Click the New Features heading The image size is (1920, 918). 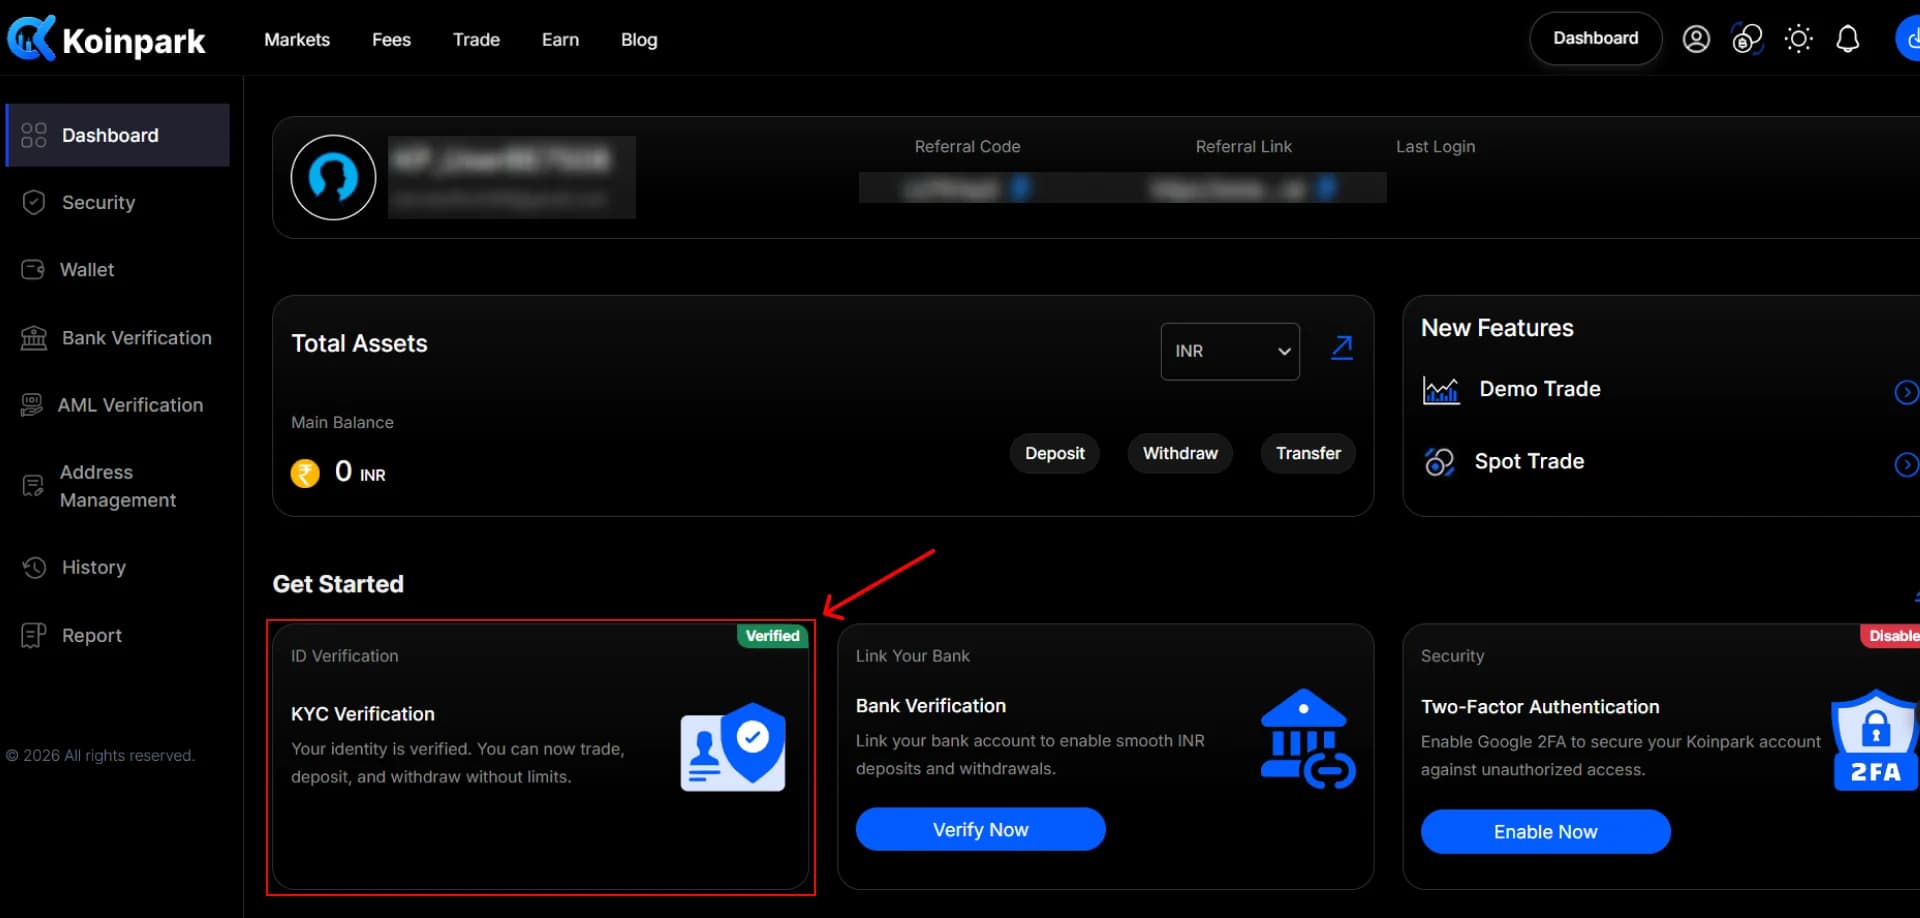tap(1497, 328)
